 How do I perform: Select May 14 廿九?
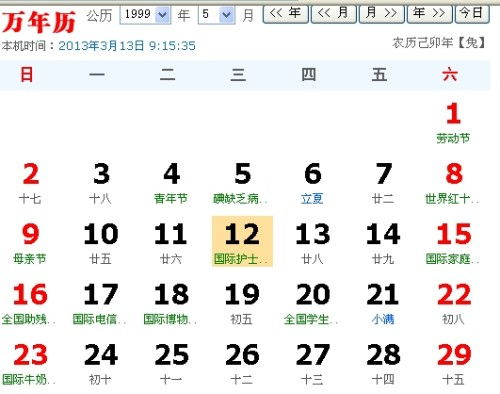tap(383, 243)
